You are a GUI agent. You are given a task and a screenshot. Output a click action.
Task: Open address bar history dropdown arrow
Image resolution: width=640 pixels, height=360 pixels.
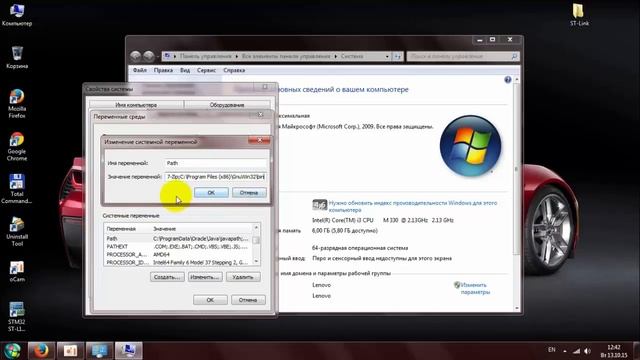pyautogui.click(x=387, y=56)
